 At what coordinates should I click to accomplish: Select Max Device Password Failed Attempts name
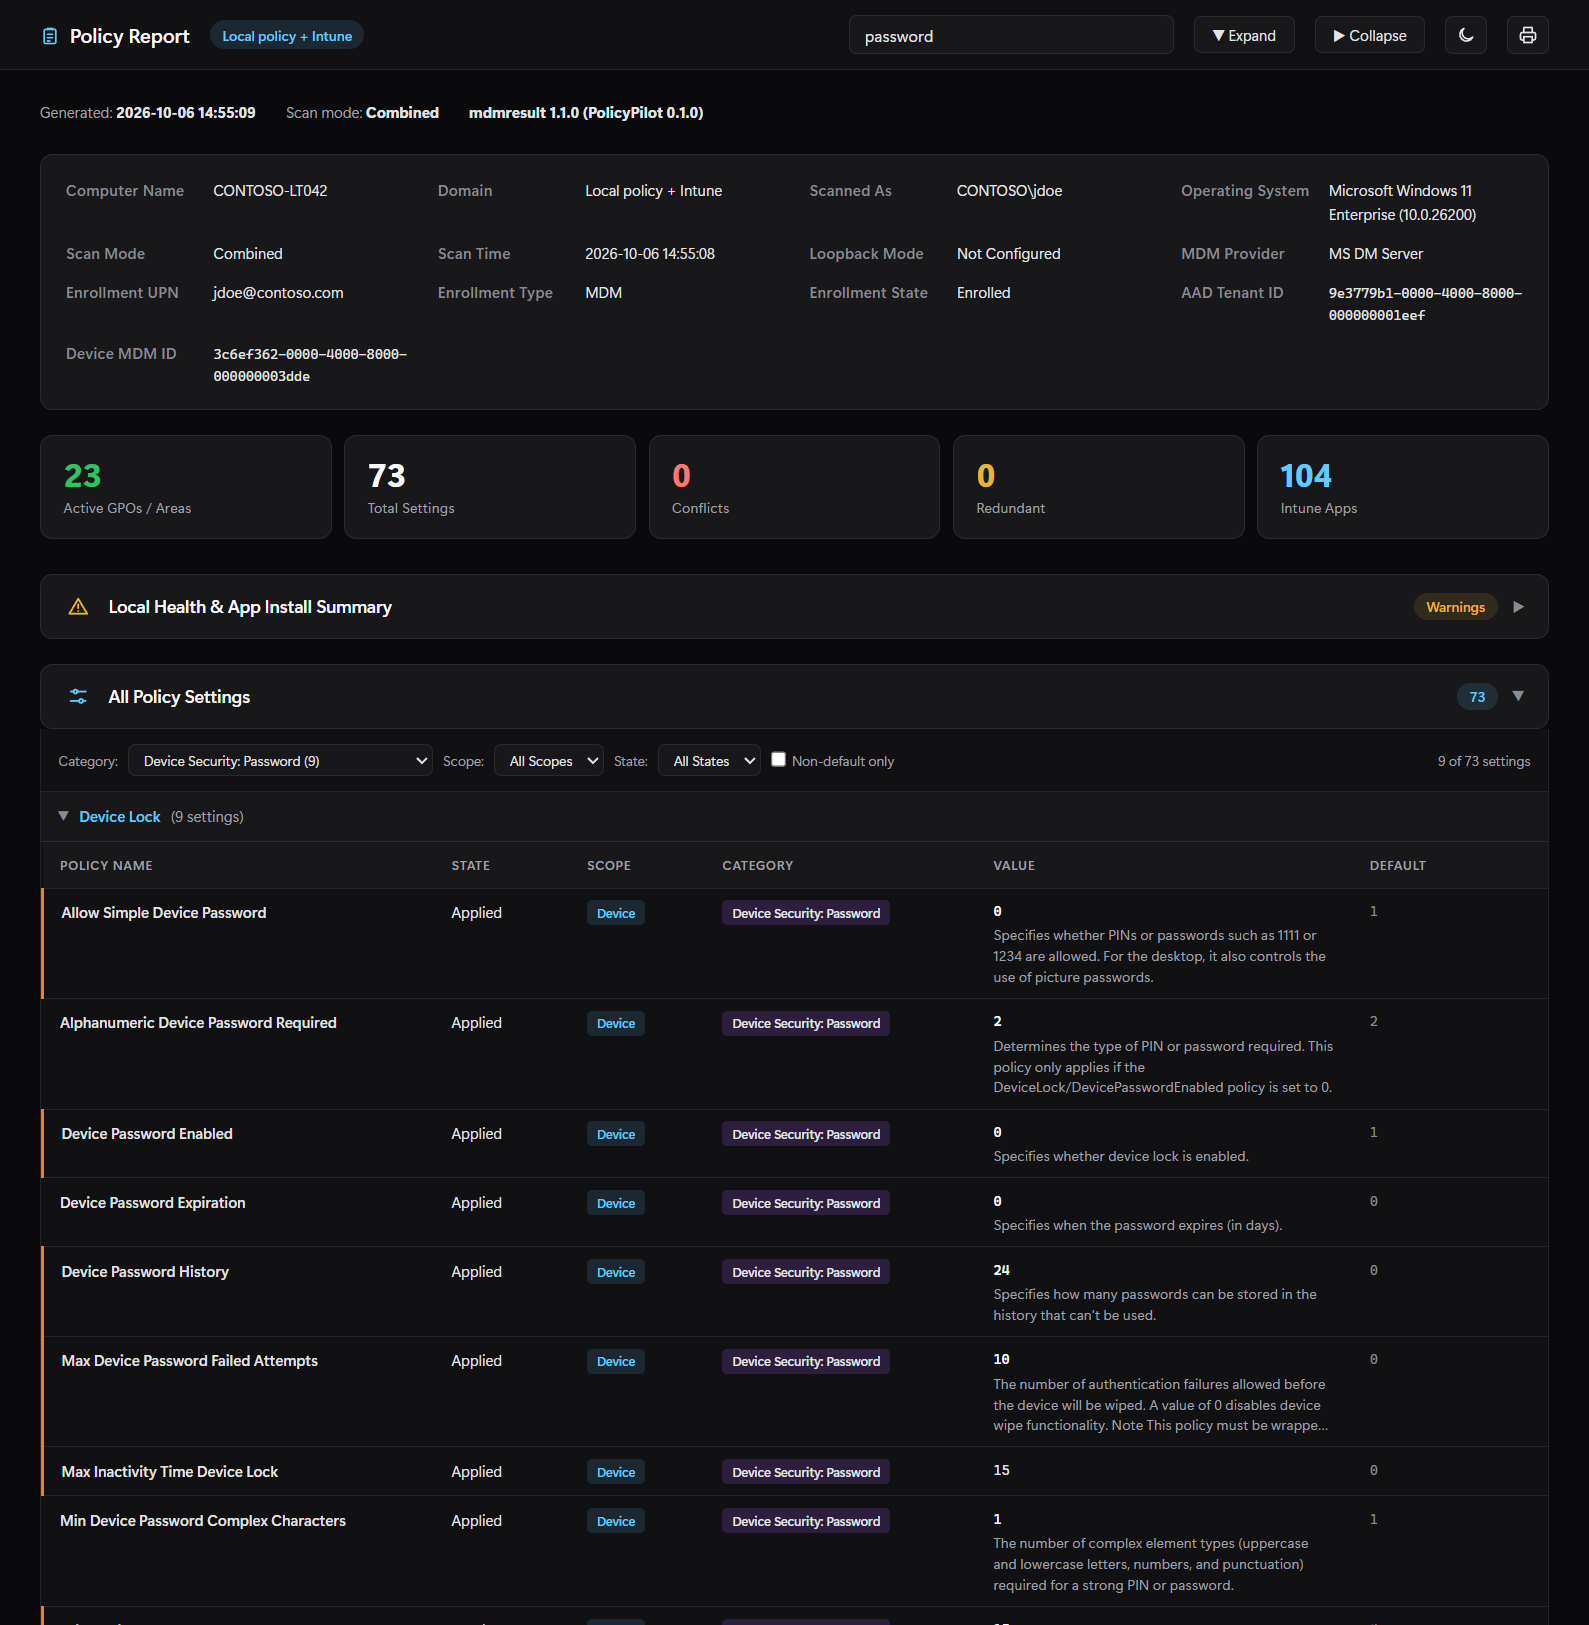(x=190, y=1361)
